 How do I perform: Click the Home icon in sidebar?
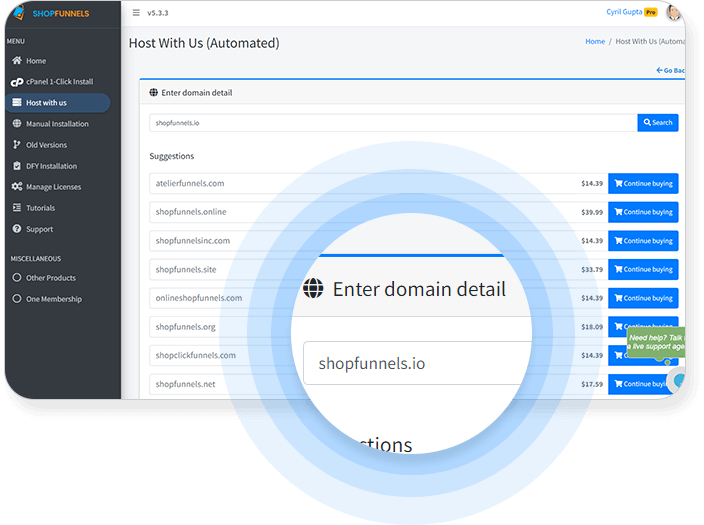click(17, 61)
